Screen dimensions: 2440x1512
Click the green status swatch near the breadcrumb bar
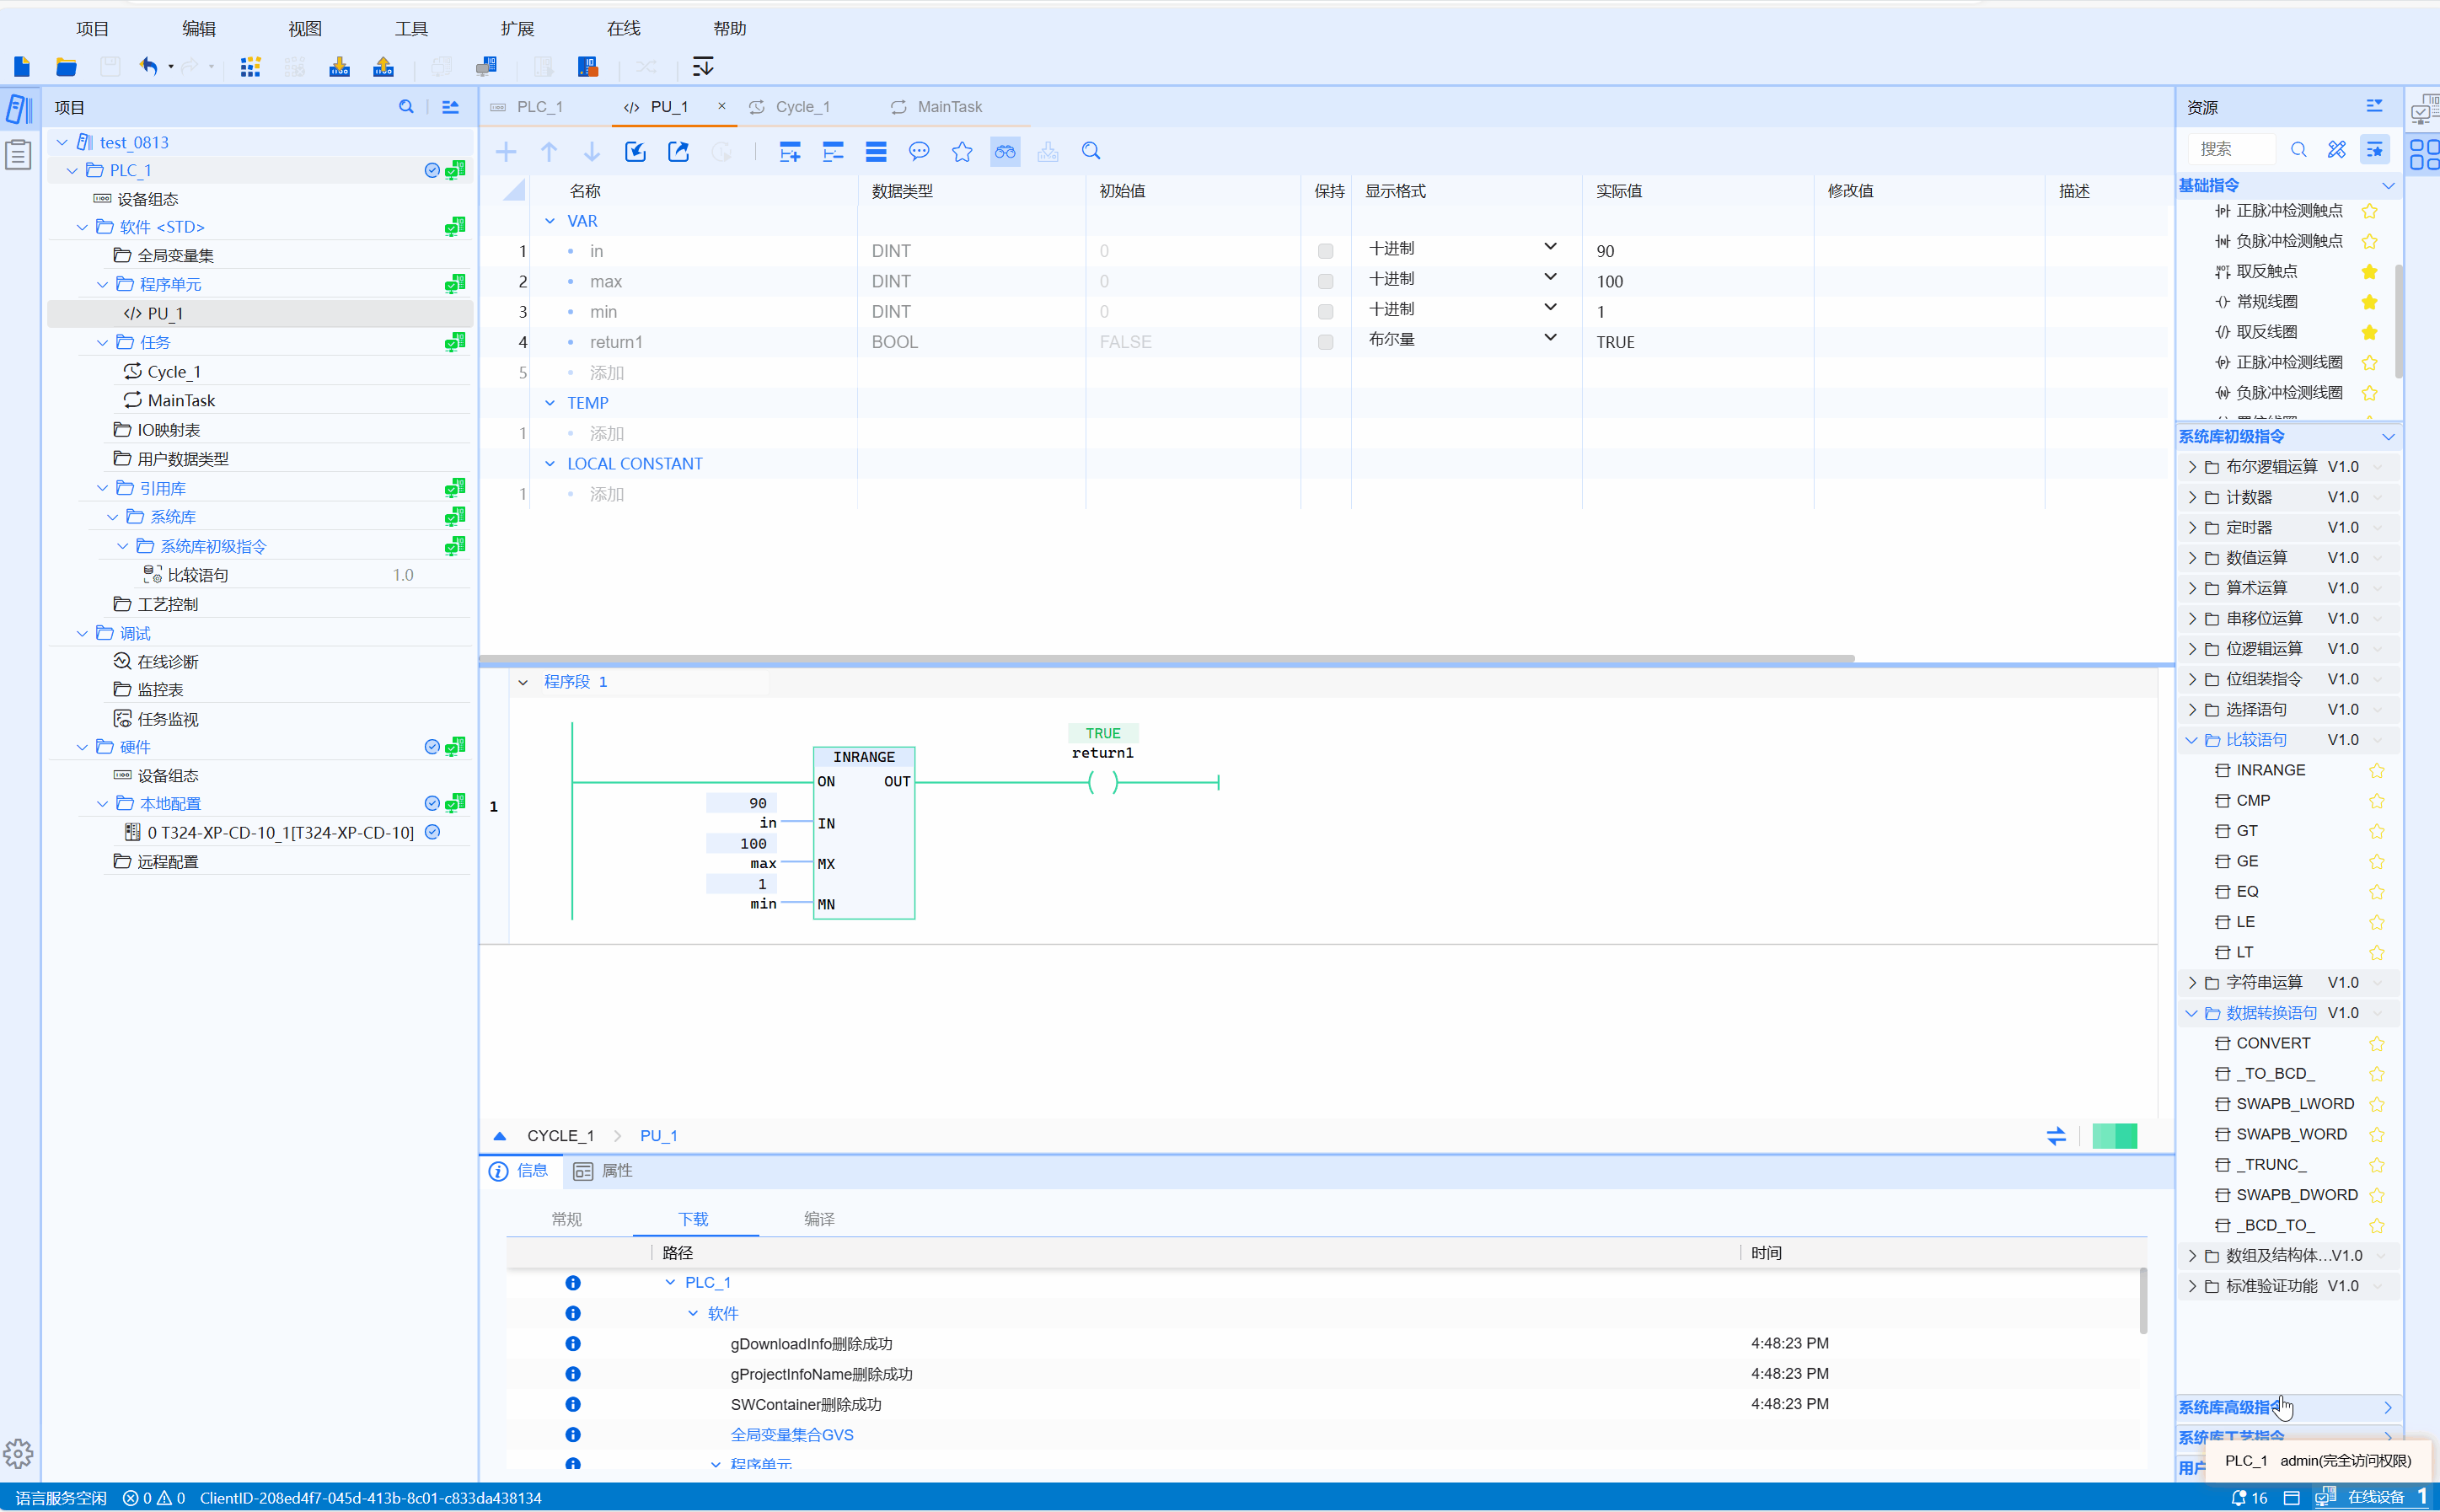[2113, 1136]
